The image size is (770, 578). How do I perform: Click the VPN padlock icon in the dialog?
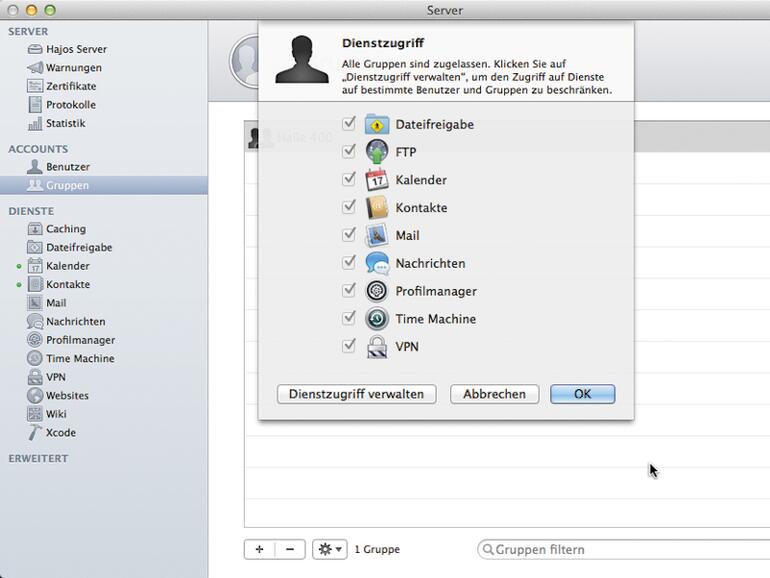click(377, 347)
